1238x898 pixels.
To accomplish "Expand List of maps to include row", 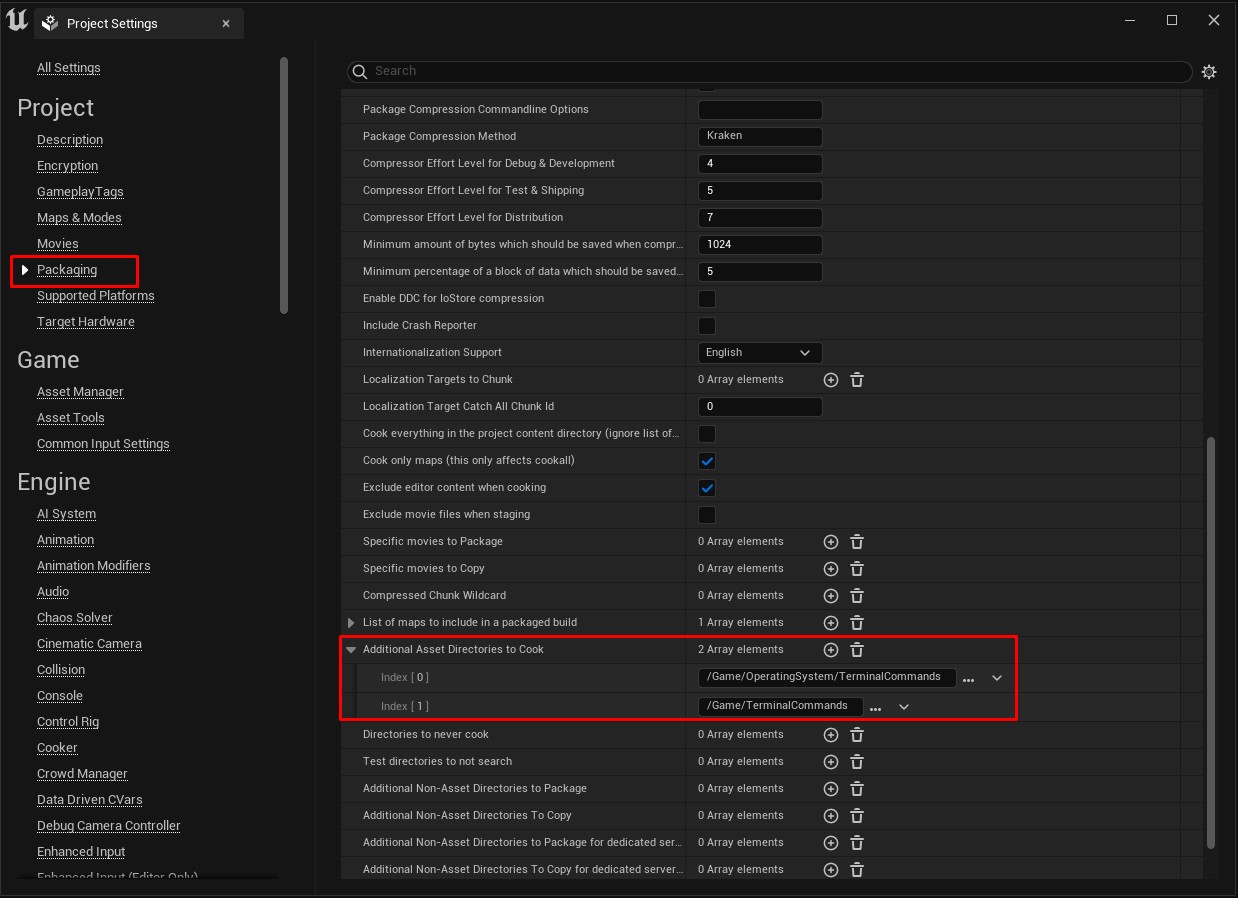I will pos(351,623).
